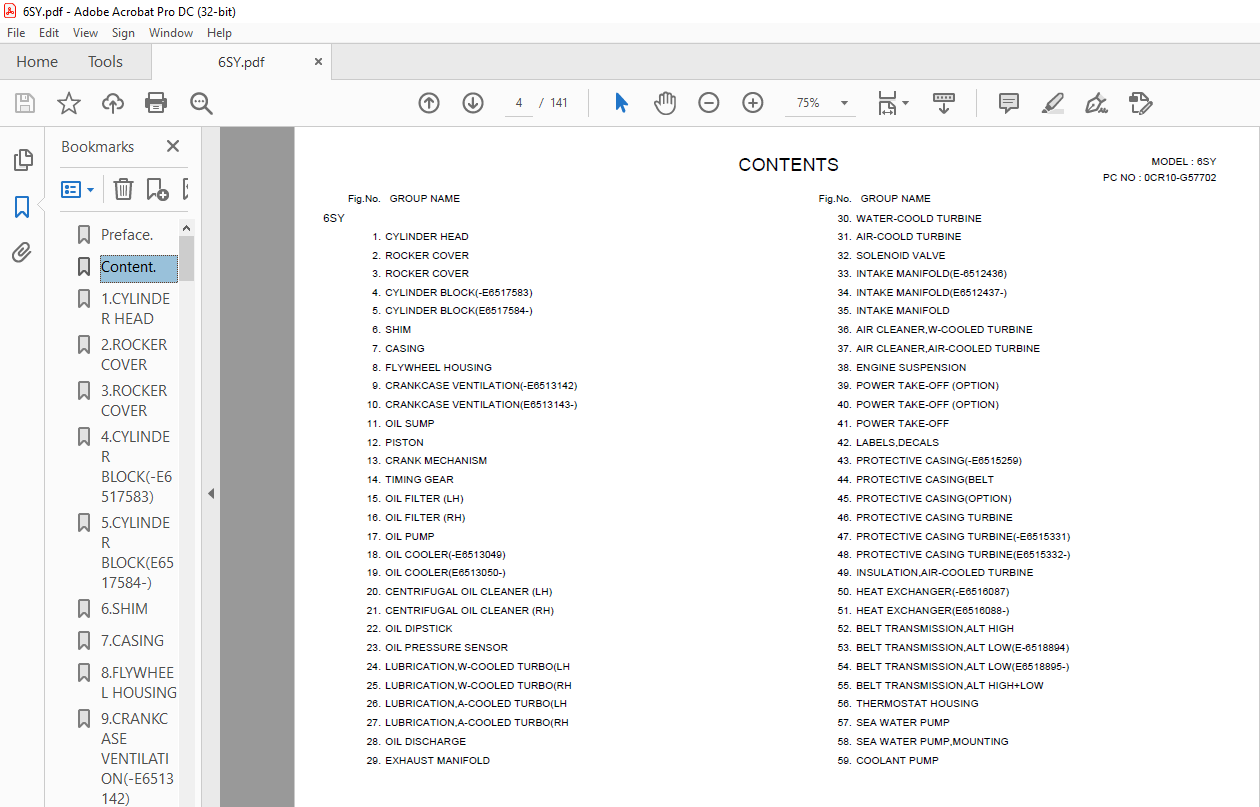Open the bookmarks options dropdown

pos(78,189)
